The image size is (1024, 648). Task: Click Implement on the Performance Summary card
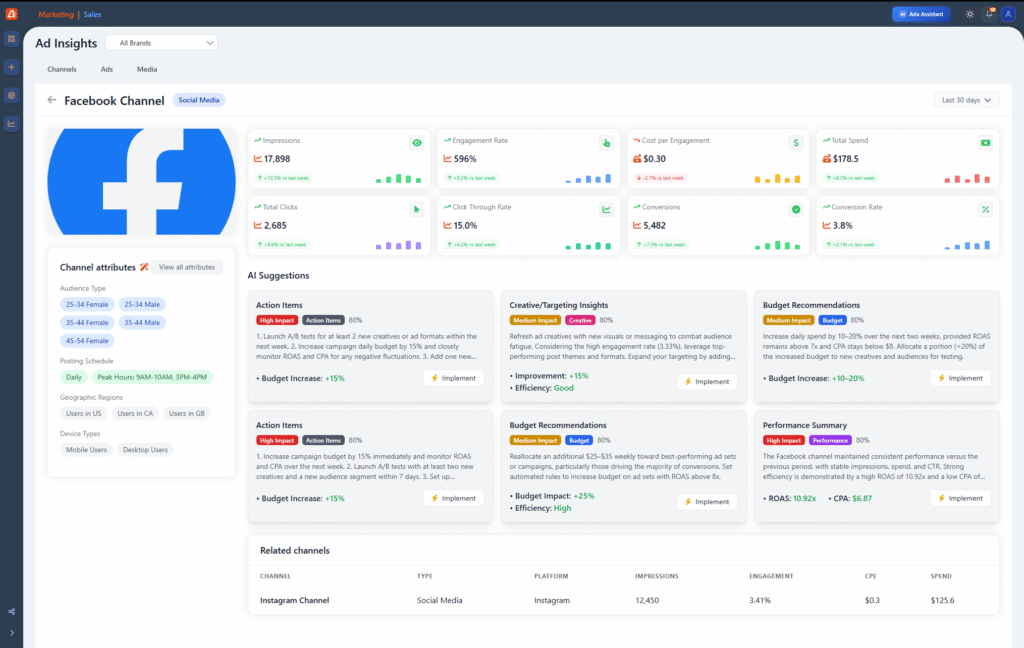[x=960, y=498]
